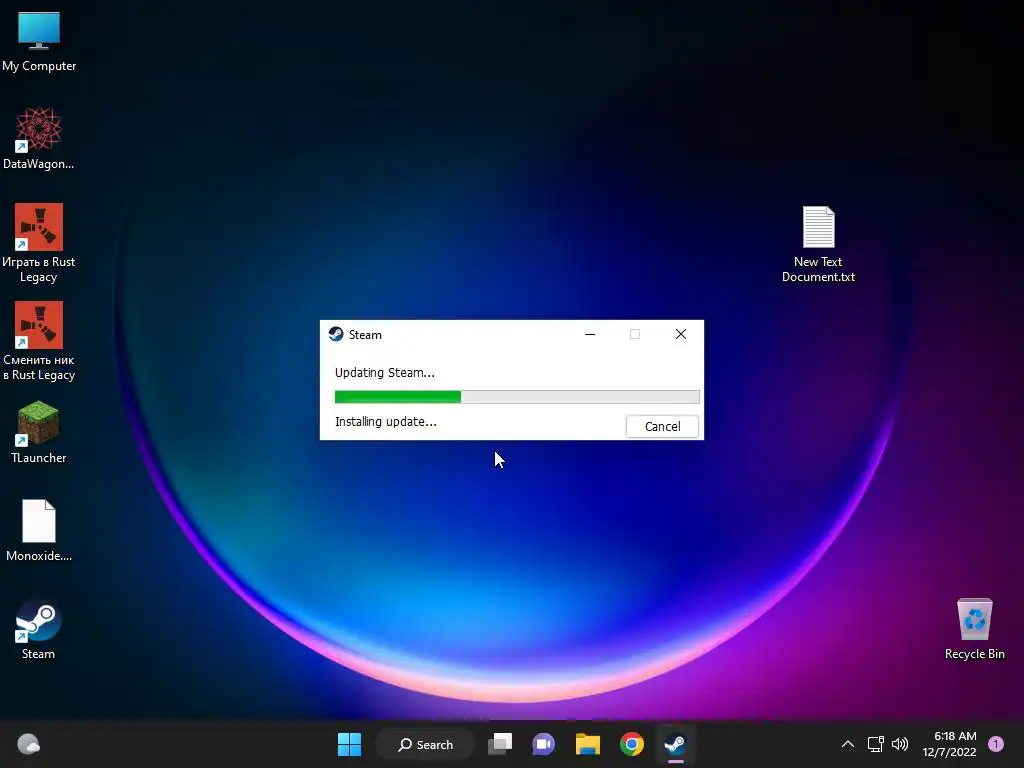Click the "Installing update..." status text
Screen dimensions: 1024x768
coord(385,421)
